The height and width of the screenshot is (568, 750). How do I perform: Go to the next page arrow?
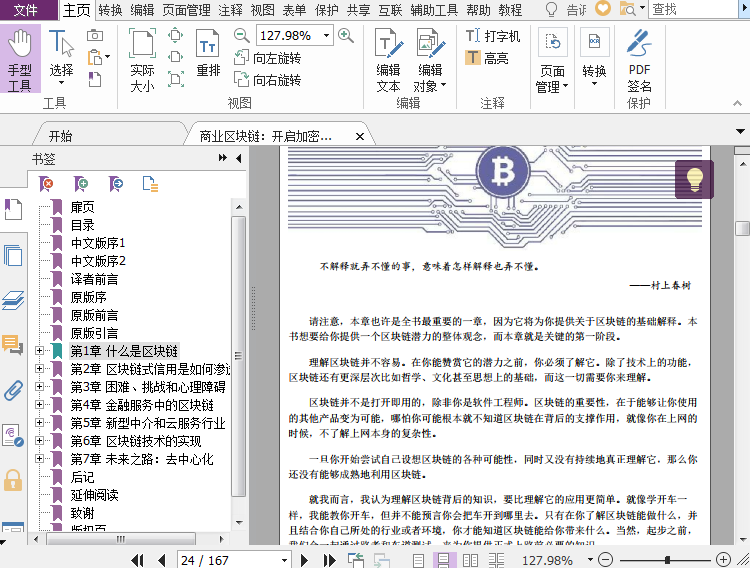[304, 560]
